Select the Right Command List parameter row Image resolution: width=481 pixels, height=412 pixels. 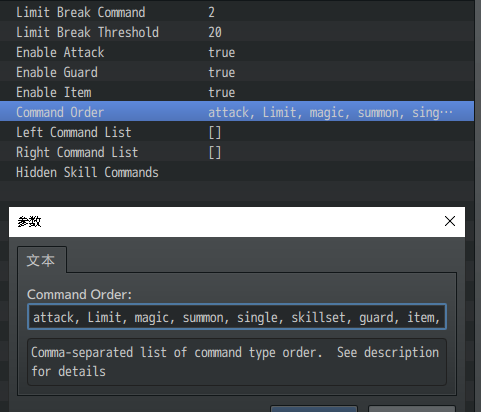click(237, 152)
